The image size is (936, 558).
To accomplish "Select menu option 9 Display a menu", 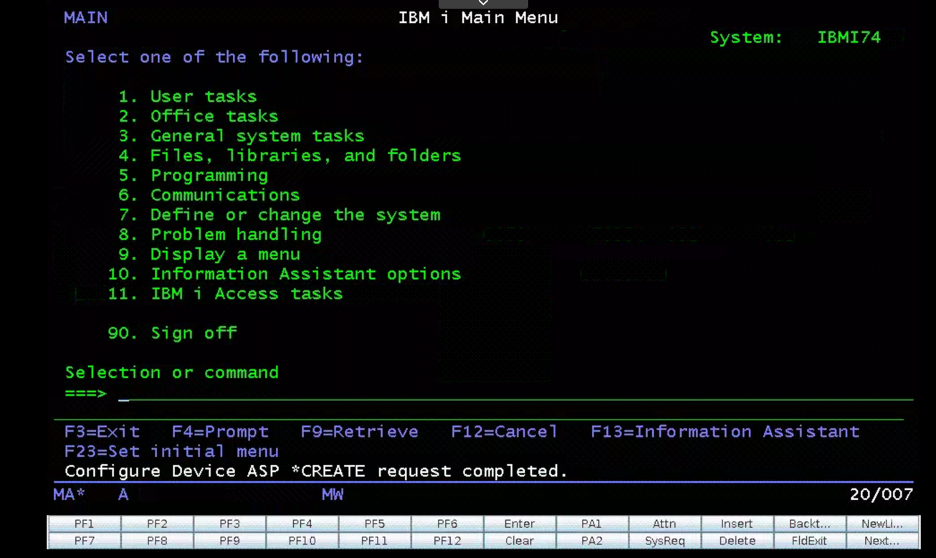I will 209,254.
